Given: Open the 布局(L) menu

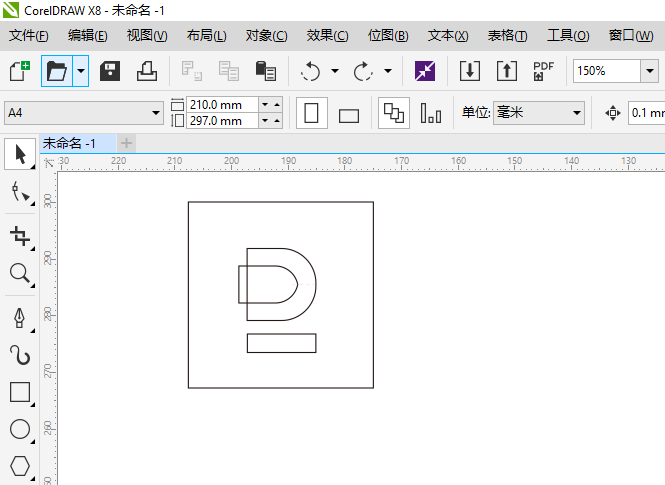Looking at the screenshot, I should pyautogui.click(x=207, y=36).
